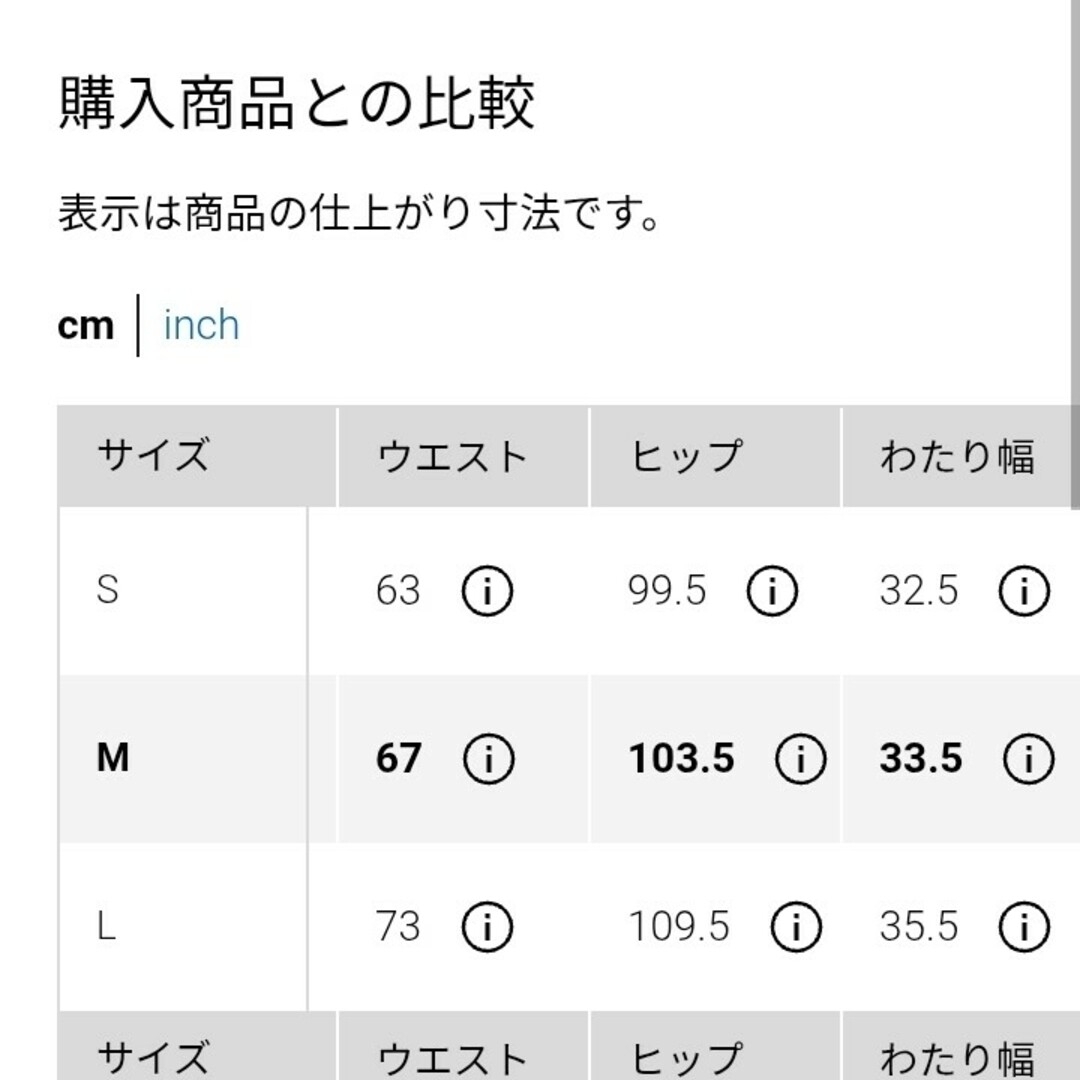The height and width of the screenshot is (1080, 1080).
Task: Click the わたり幅 column header
Action: click(957, 457)
